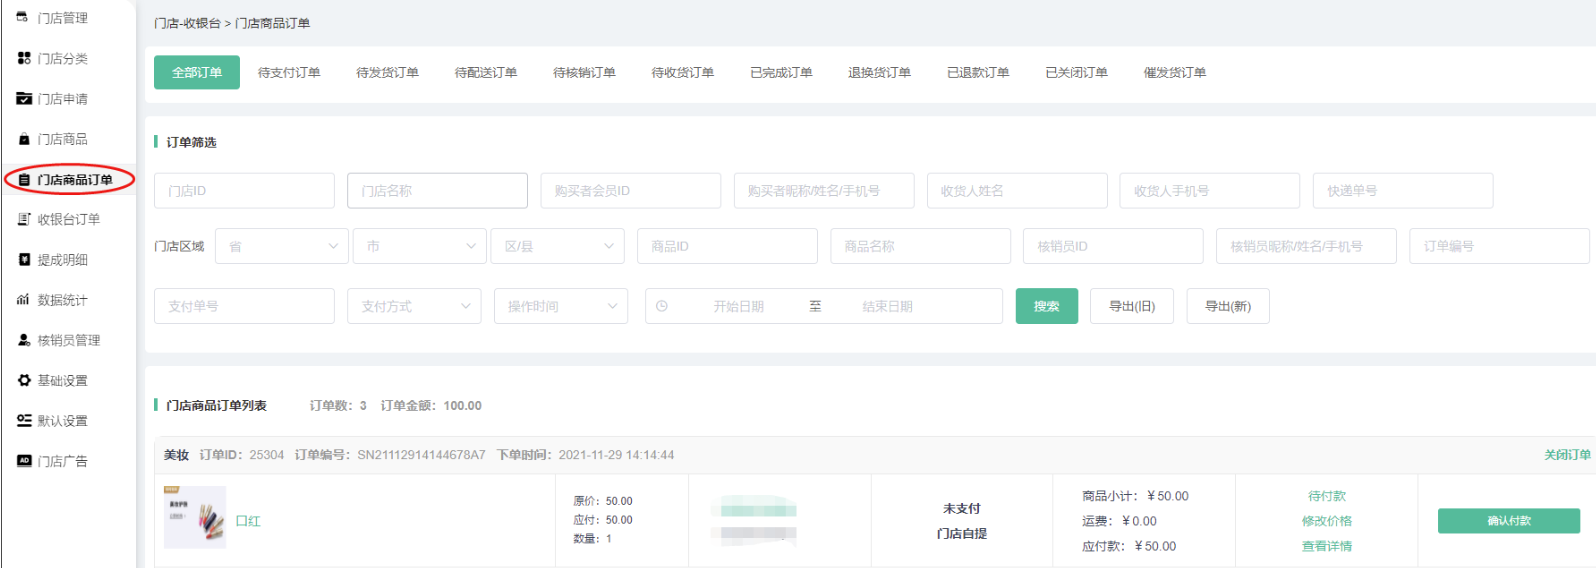This screenshot has width=1596, height=568.
Task: Click the 门店申请 sidebar icon
Action: [24, 98]
